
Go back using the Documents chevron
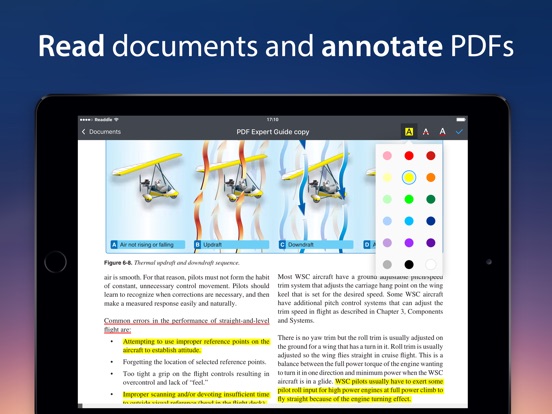(84, 132)
